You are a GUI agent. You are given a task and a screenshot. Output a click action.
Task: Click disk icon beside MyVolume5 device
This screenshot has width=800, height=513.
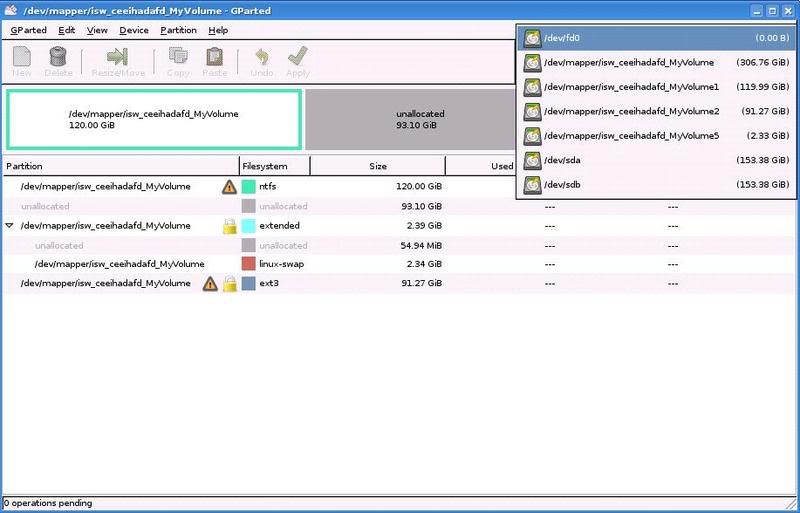[x=532, y=136]
